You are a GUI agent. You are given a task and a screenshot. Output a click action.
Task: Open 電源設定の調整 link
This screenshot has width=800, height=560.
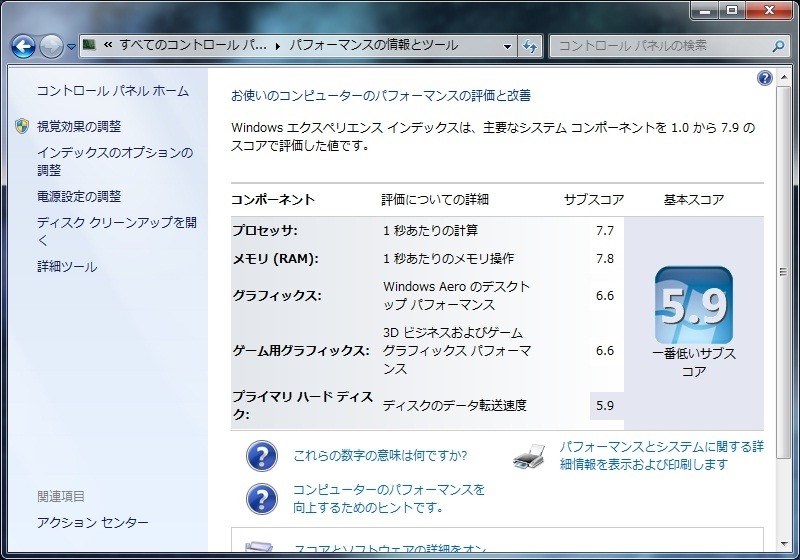(x=79, y=196)
